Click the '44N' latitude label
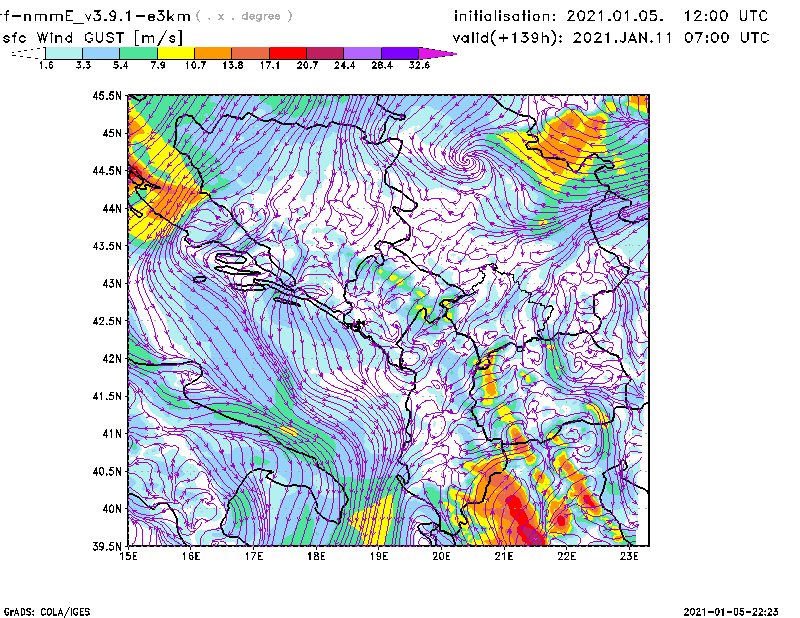The width and height of the screenshot is (800, 618). pyautogui.click(x=112, y=208)
